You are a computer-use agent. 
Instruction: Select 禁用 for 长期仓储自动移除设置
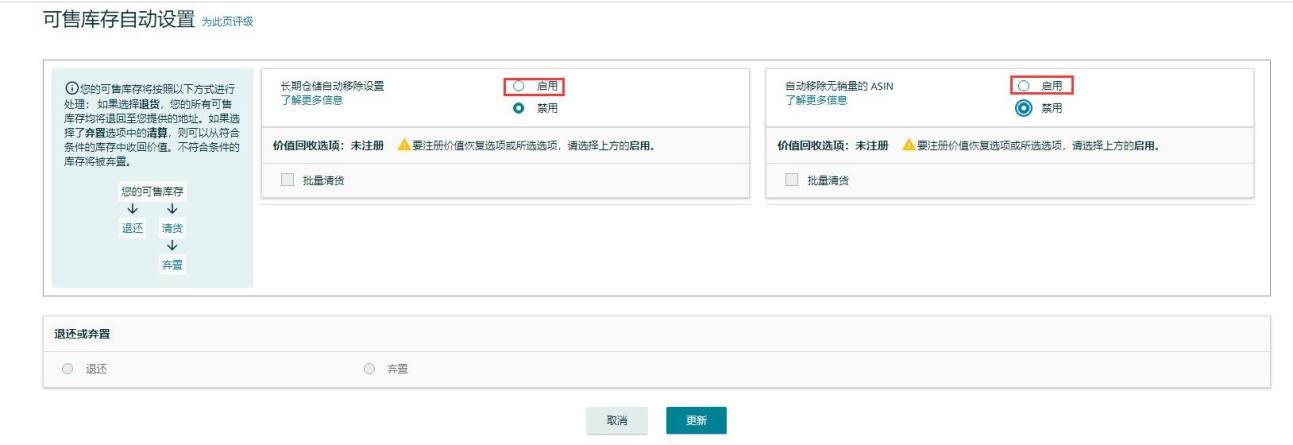pyautogui.click(x=519, y=107)
